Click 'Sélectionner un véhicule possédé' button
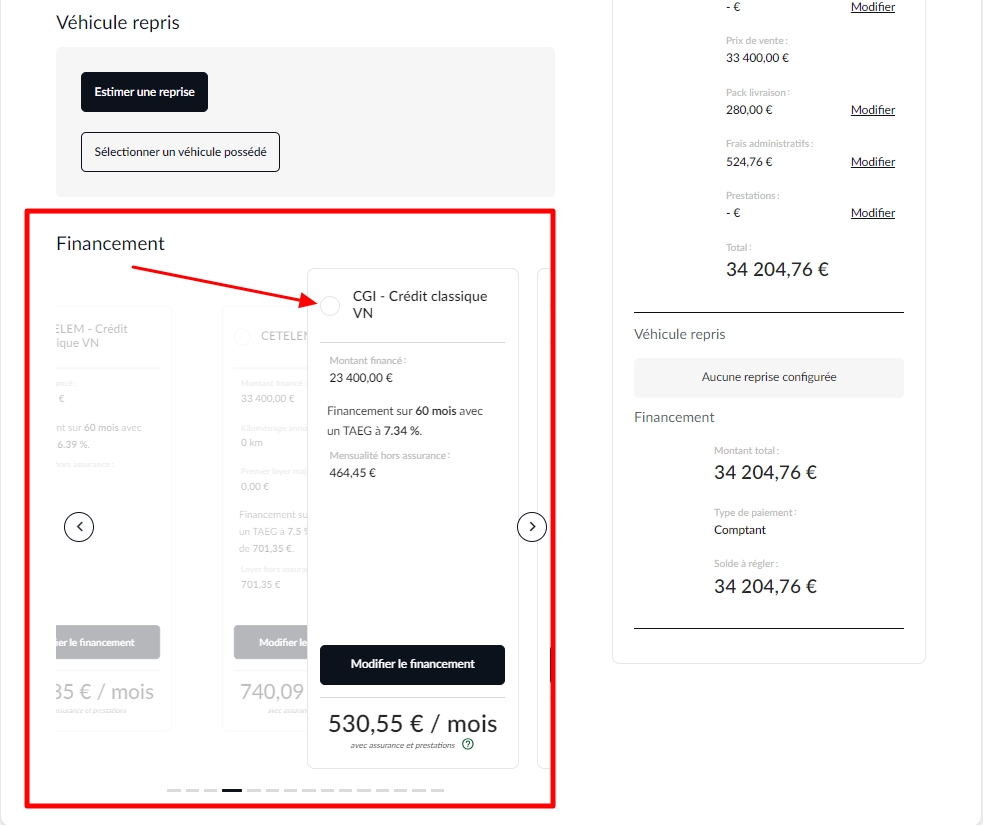Viewport: 983px width, 825px height. click(180, 152)
